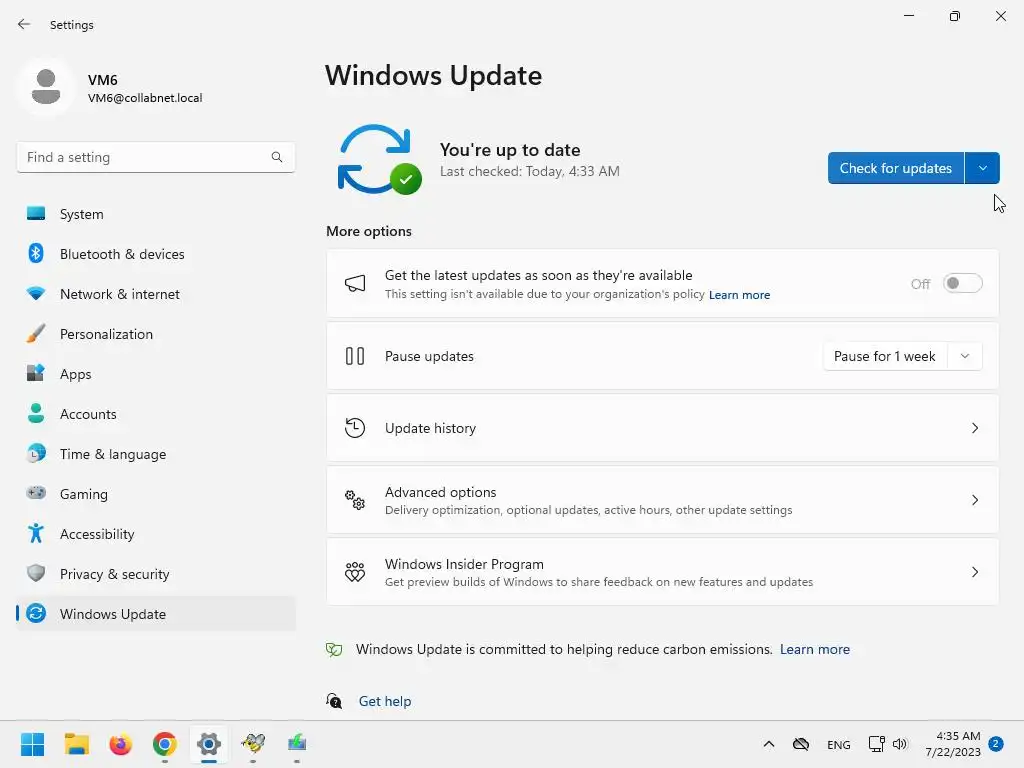
Task: Toggle Get the latest updates switch
Action: pos(963,283)
